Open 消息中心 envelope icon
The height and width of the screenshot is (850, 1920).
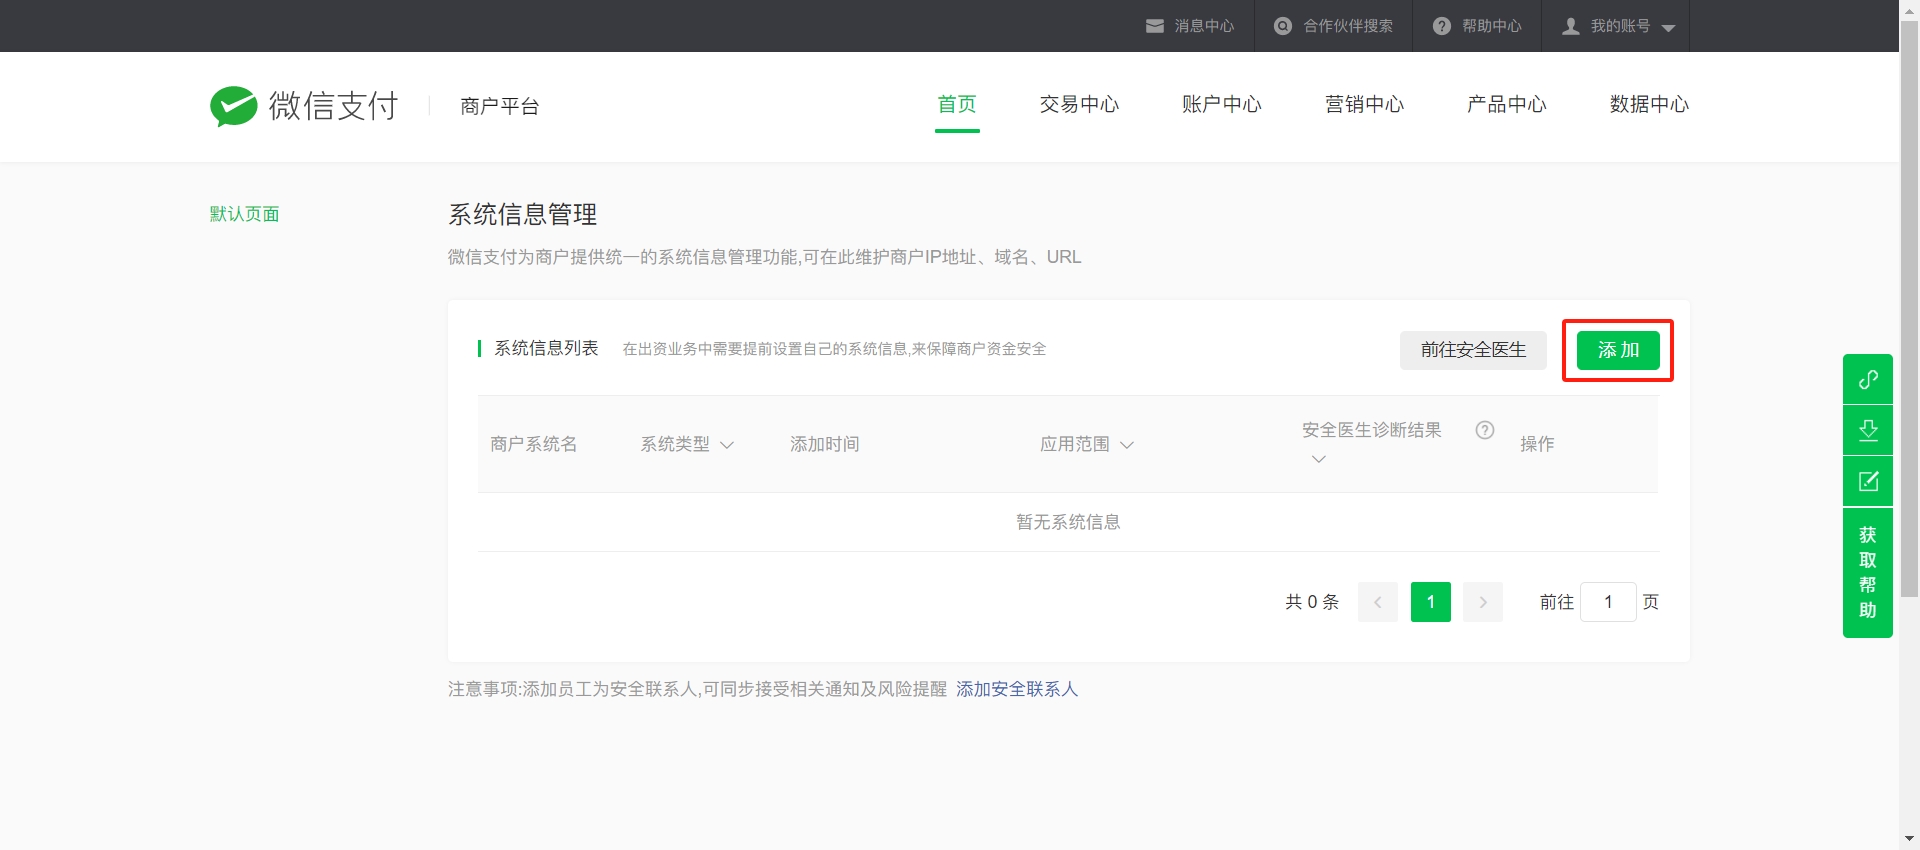(x=1154, y=26)
